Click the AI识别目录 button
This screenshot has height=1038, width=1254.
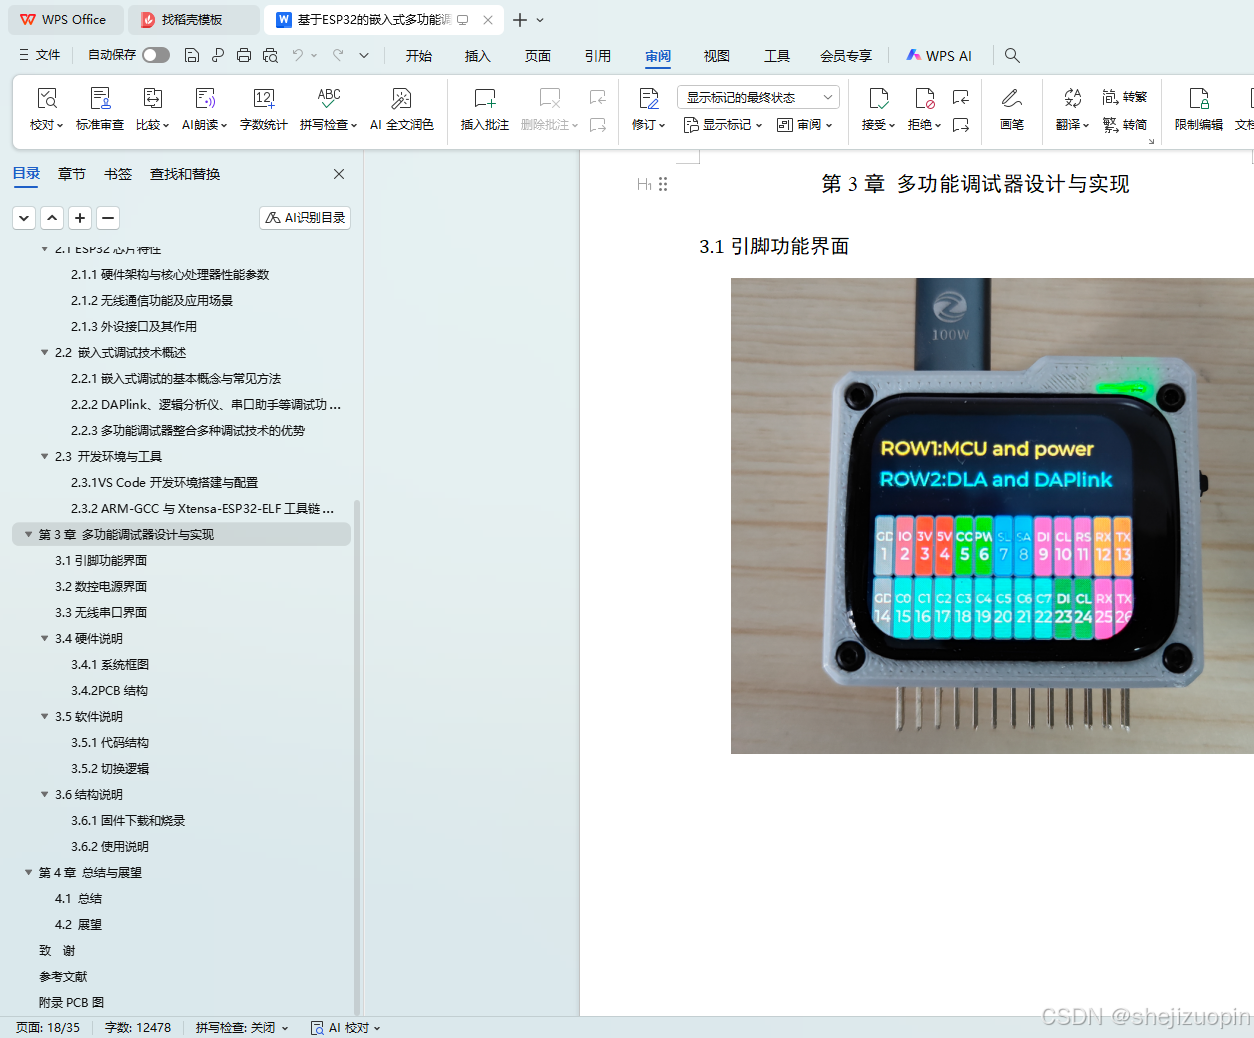click(x=304, y=217)
